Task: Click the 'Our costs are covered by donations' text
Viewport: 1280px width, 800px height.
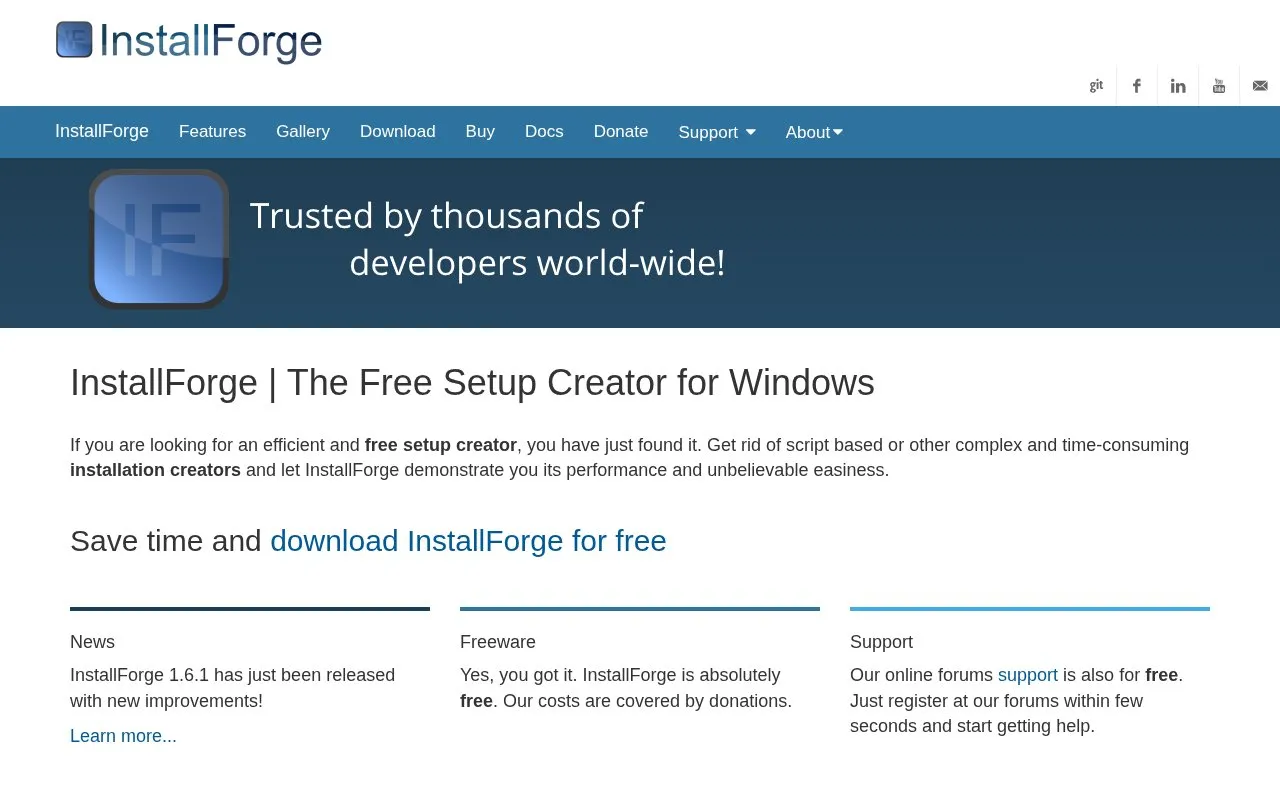Action: click(647, 701)
